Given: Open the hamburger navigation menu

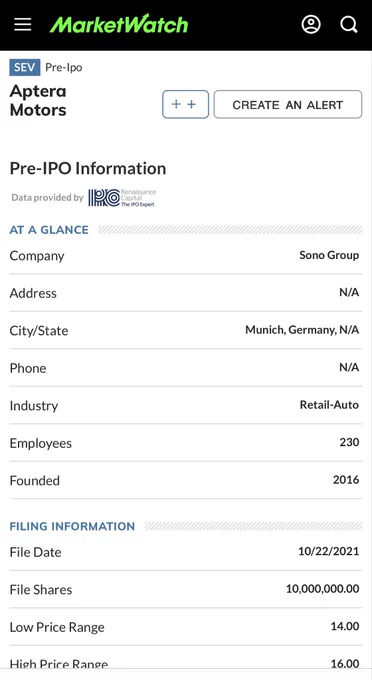Looking at the screenshot, I should coord(23,25).
